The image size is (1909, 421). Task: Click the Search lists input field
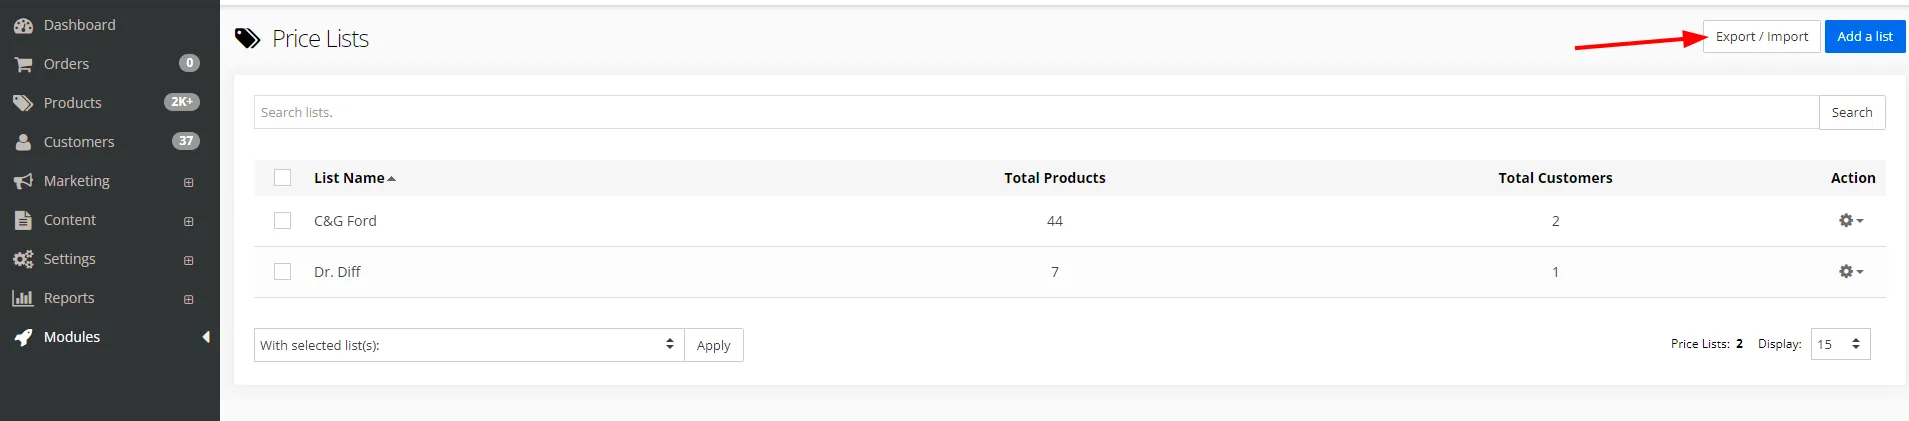[x=1035, y=113]
